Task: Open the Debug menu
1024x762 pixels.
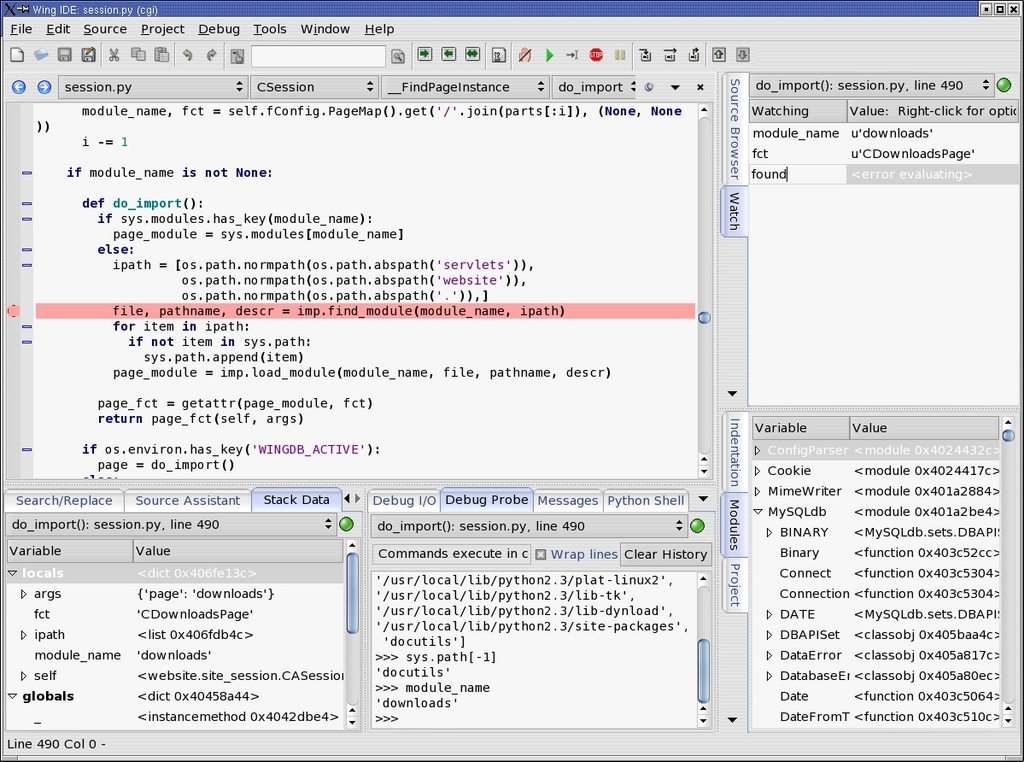Action: pos(218,29)
